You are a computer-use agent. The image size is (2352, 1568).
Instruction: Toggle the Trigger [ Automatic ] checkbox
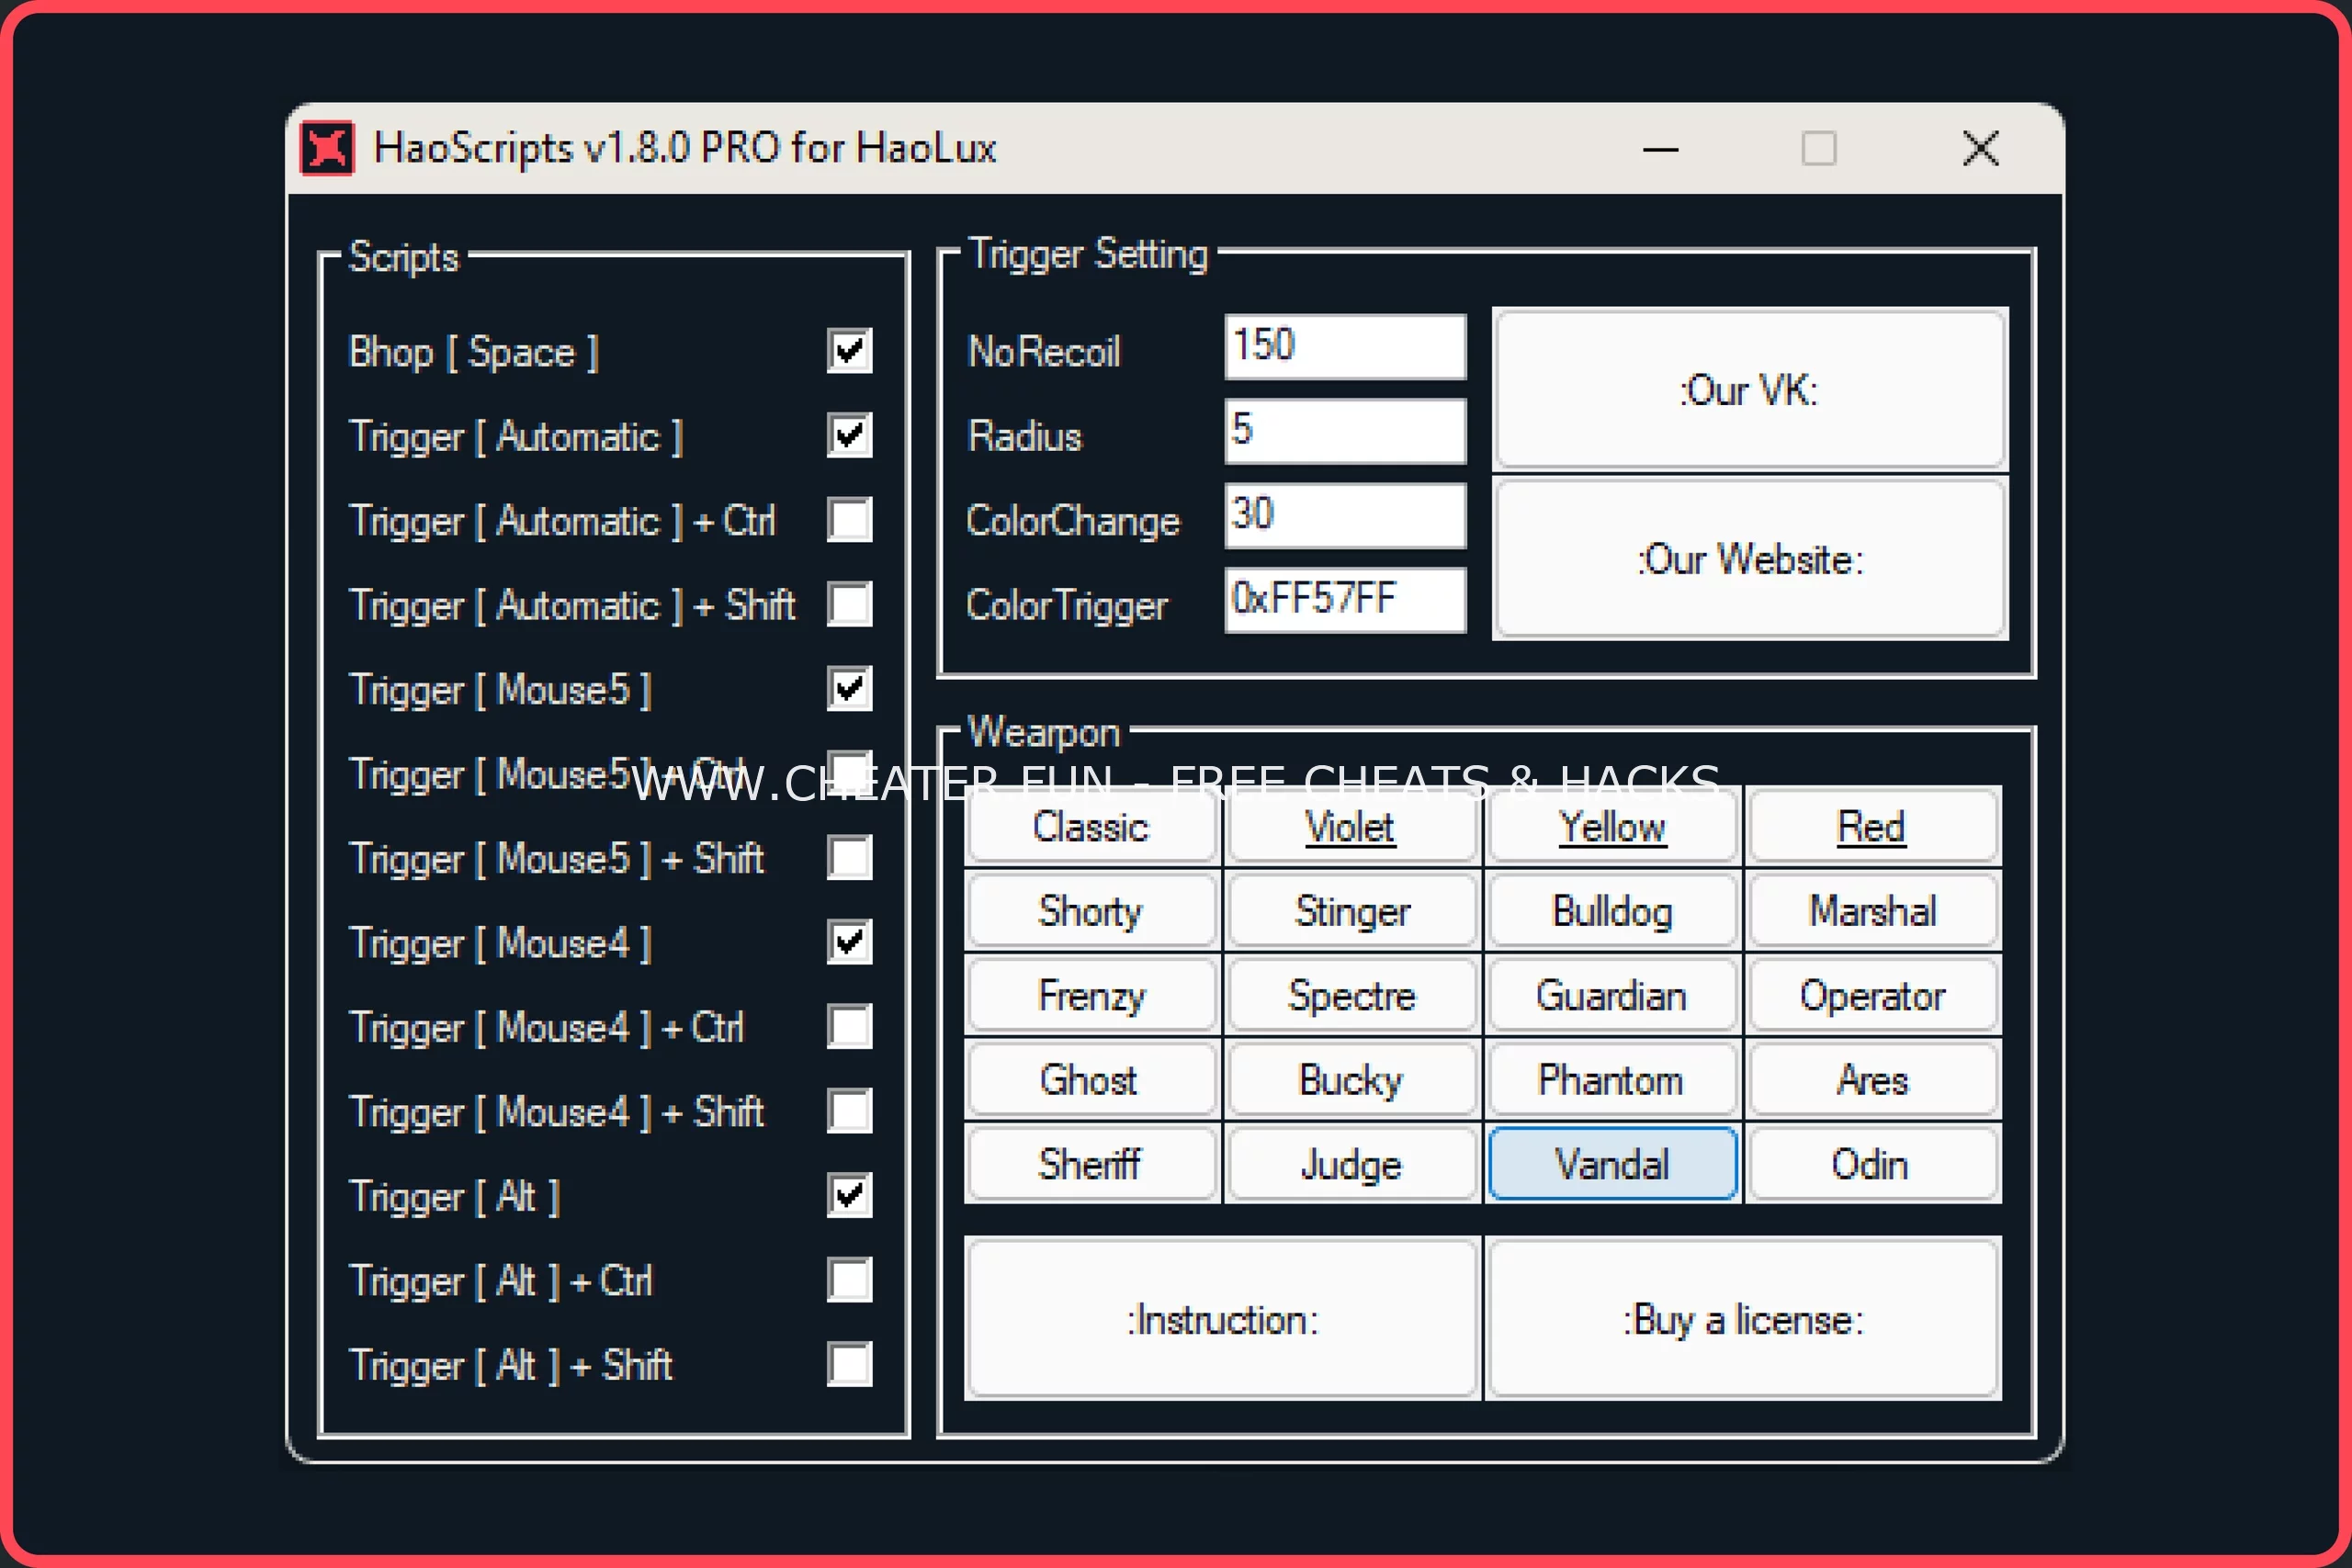click(x=849, y=435)
